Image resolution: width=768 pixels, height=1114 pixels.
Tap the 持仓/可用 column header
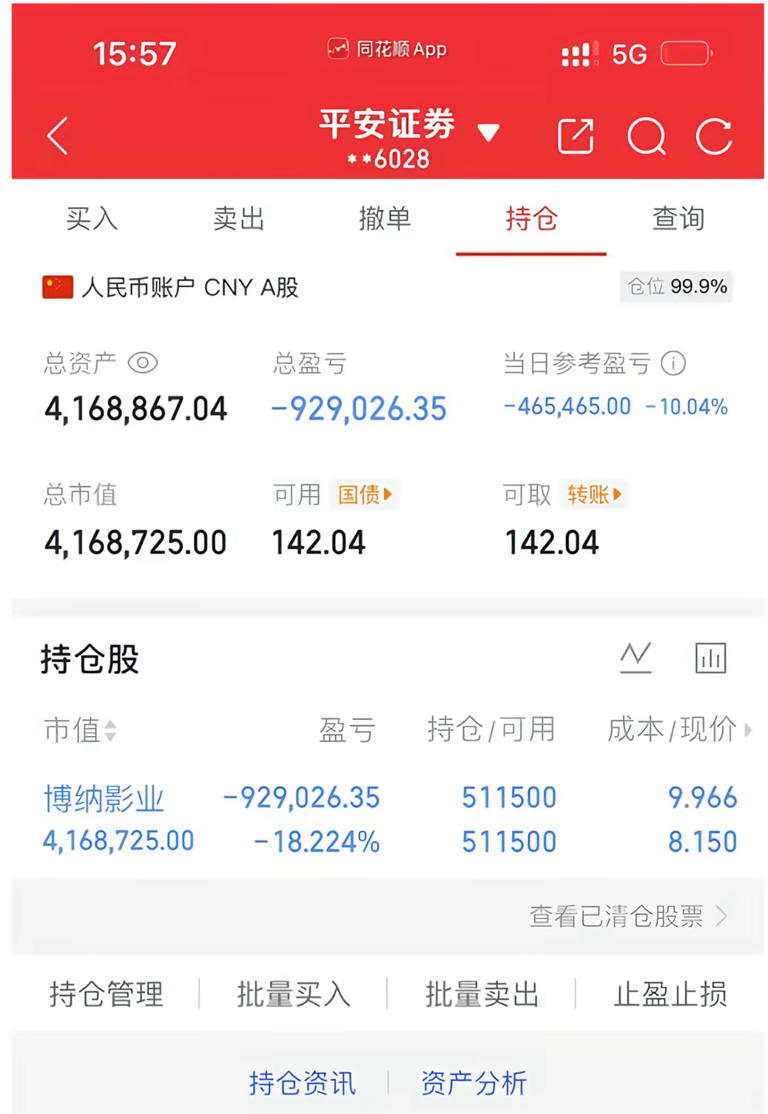[492, 730]
